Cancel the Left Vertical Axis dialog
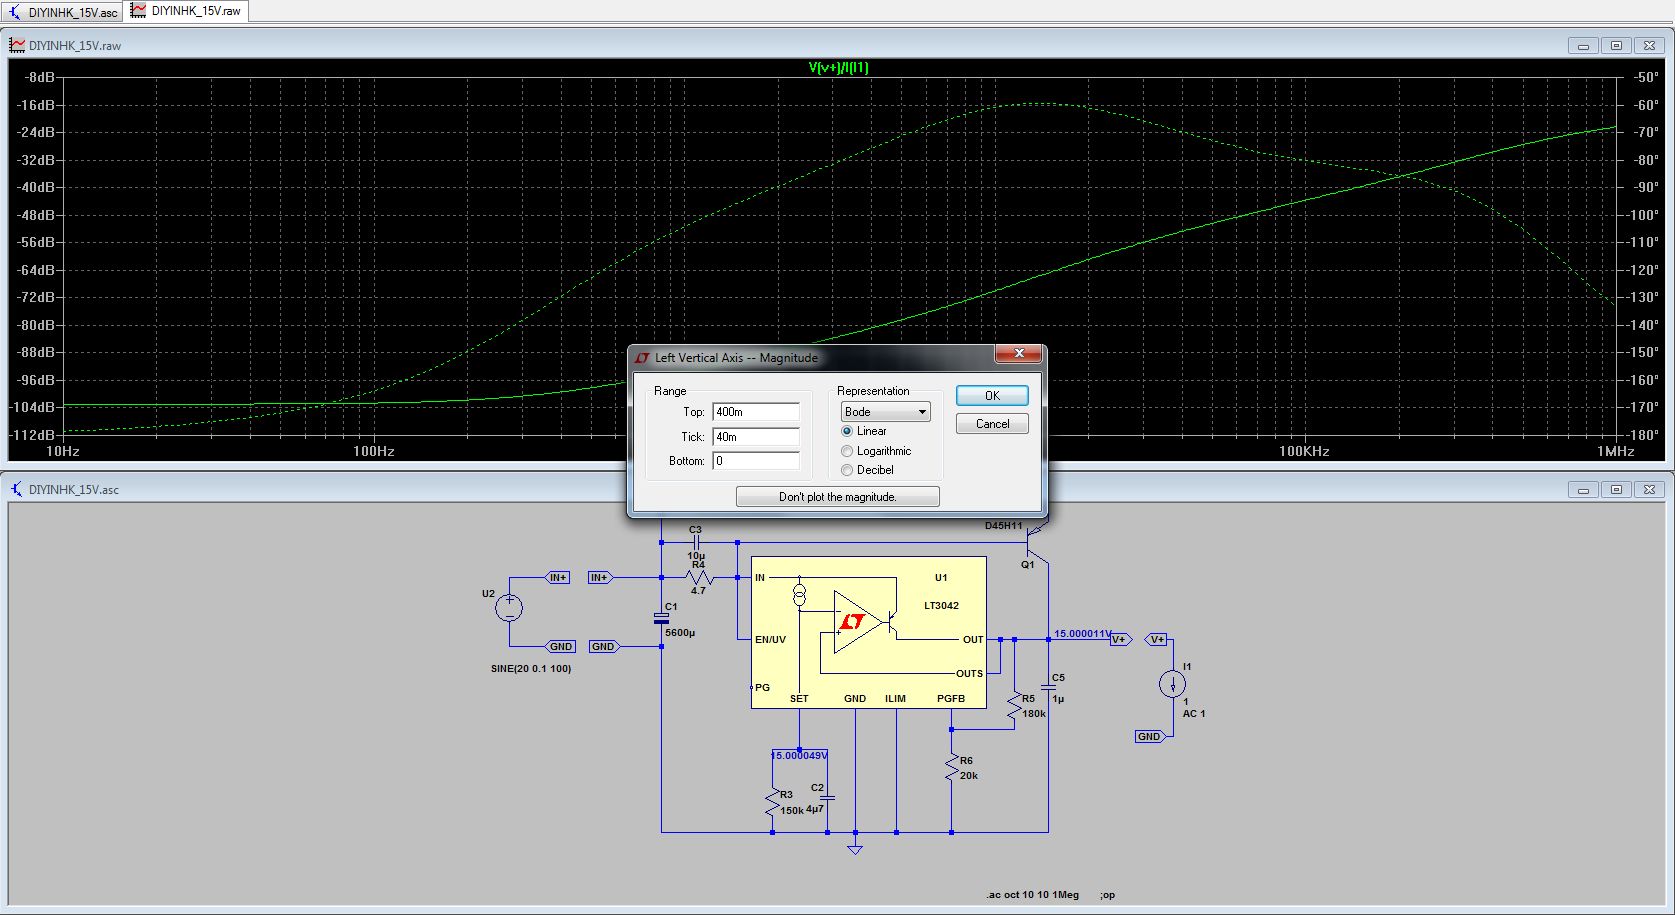1675x915 pixels. tap(992, 424)
